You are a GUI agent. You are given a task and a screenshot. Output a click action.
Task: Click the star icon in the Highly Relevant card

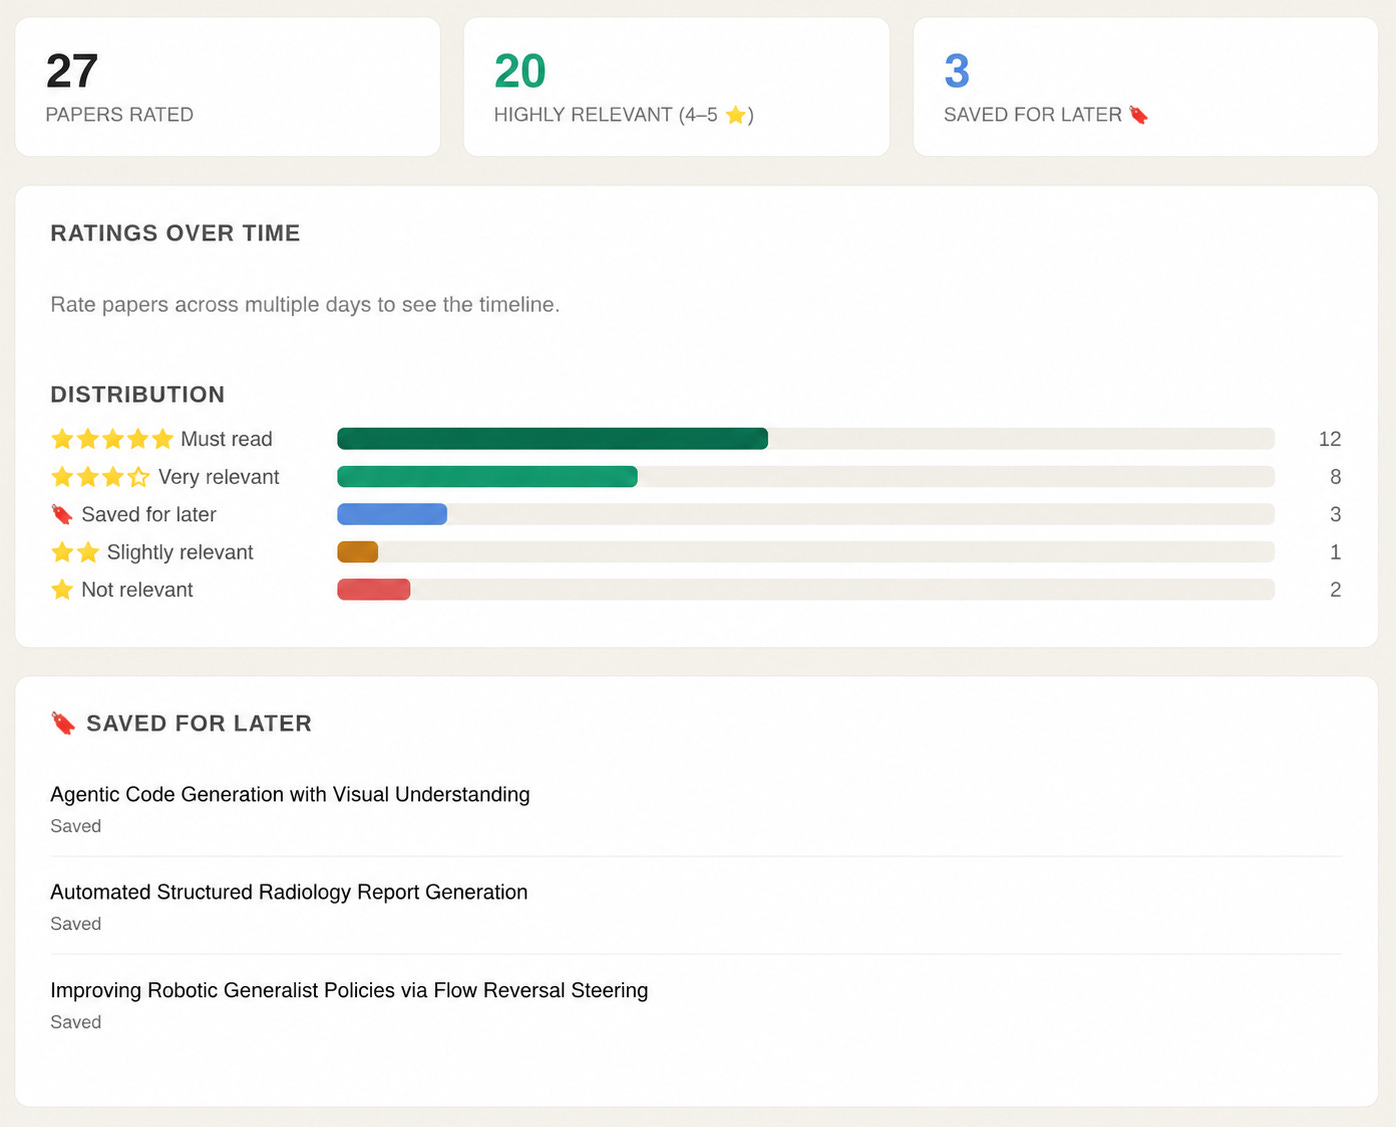(736, 115)
